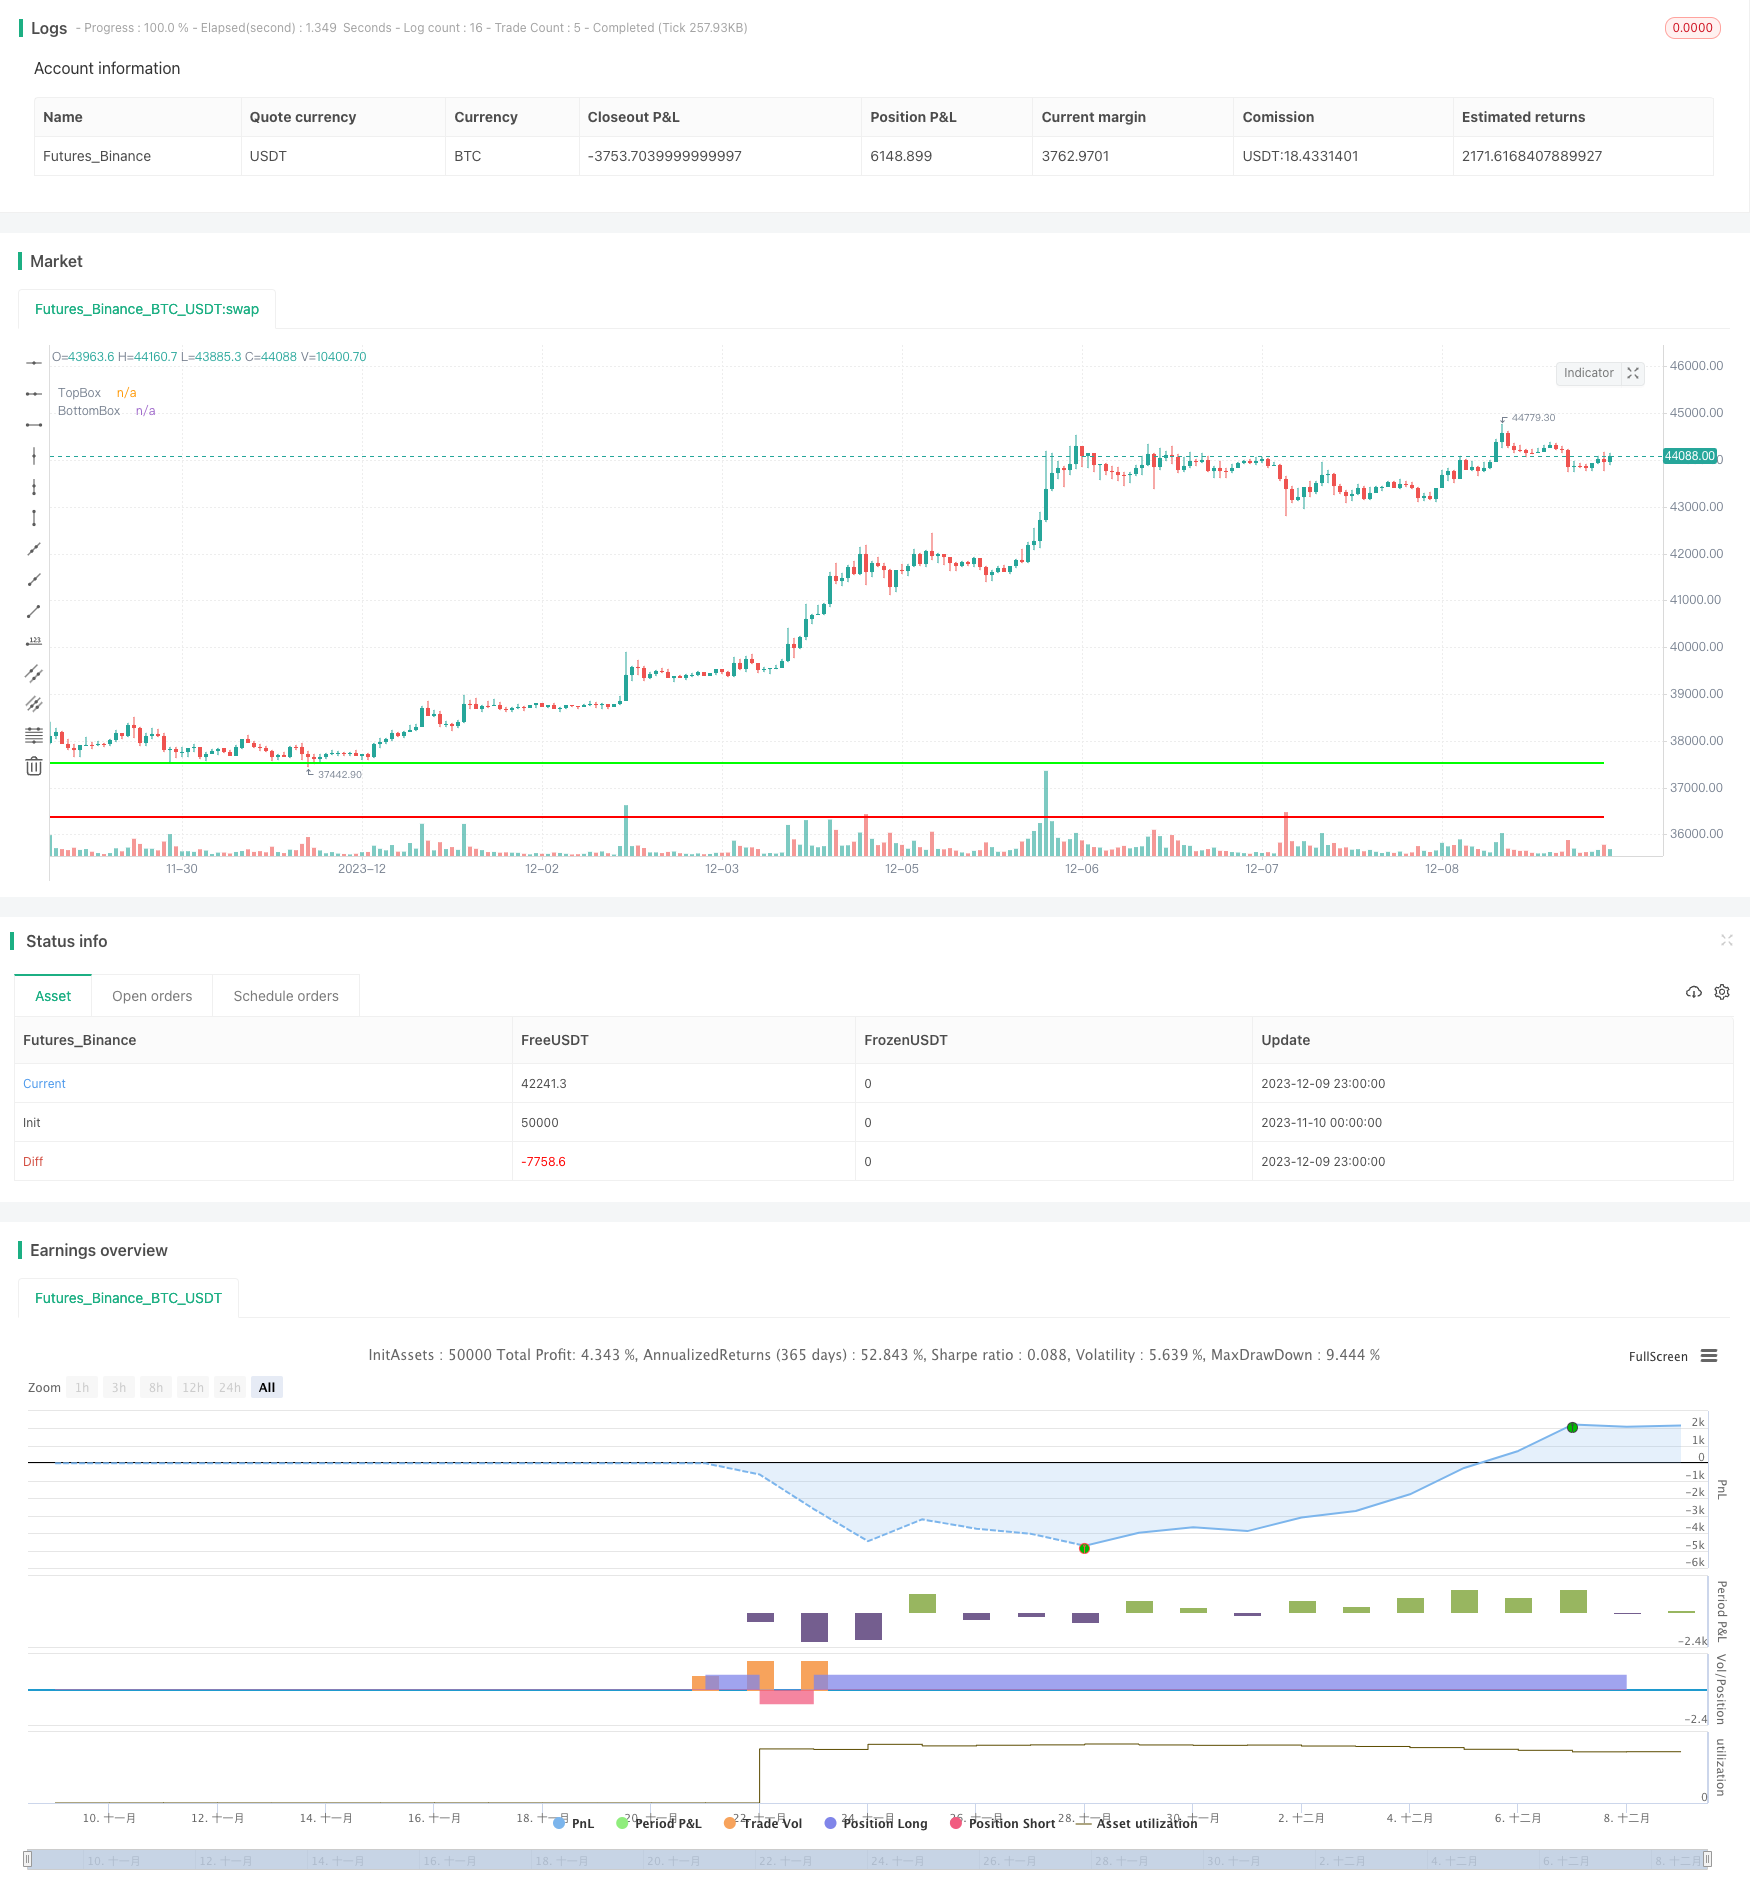Click the cloud download icon in Status info
The height and width of the screenshot is (1899, 1750).
click(1694, 992)
